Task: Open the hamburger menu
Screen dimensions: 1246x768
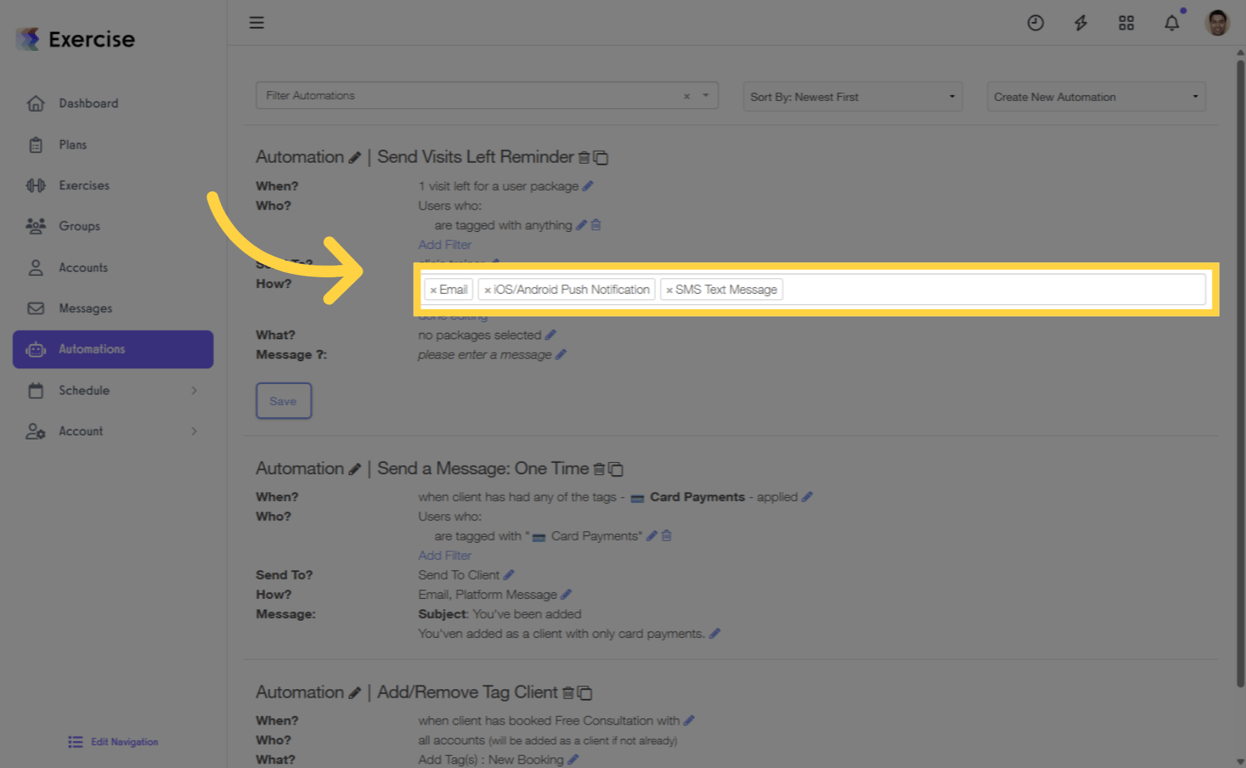Action: (x=256, y=22)
